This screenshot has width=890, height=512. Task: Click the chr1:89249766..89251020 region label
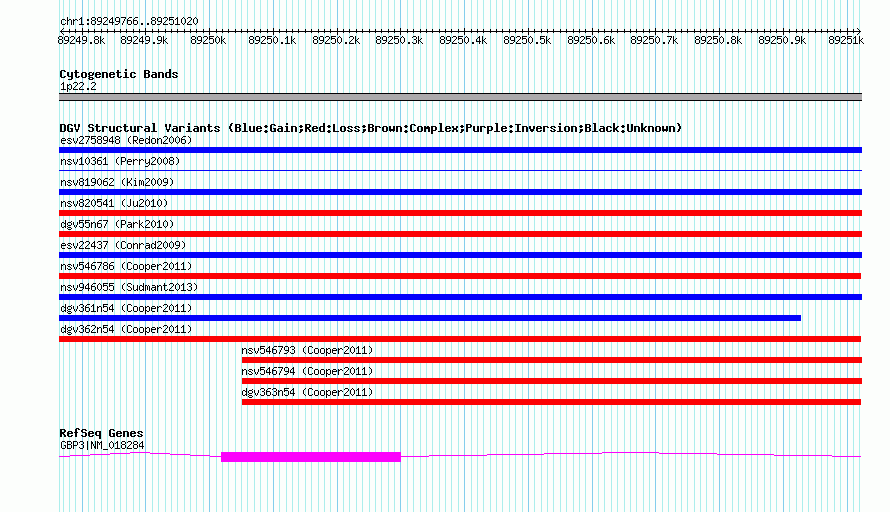tap(129, 22)
